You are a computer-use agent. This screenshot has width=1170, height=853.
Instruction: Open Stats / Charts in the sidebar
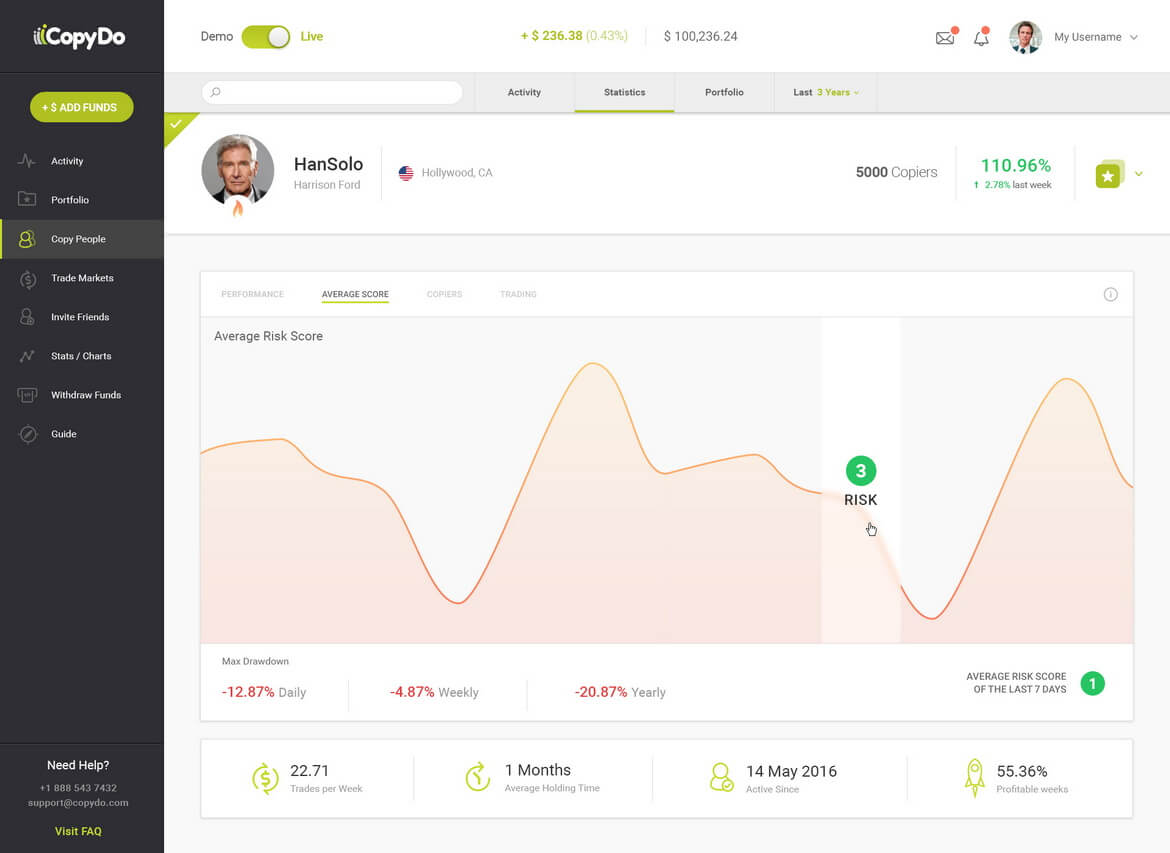82,356
